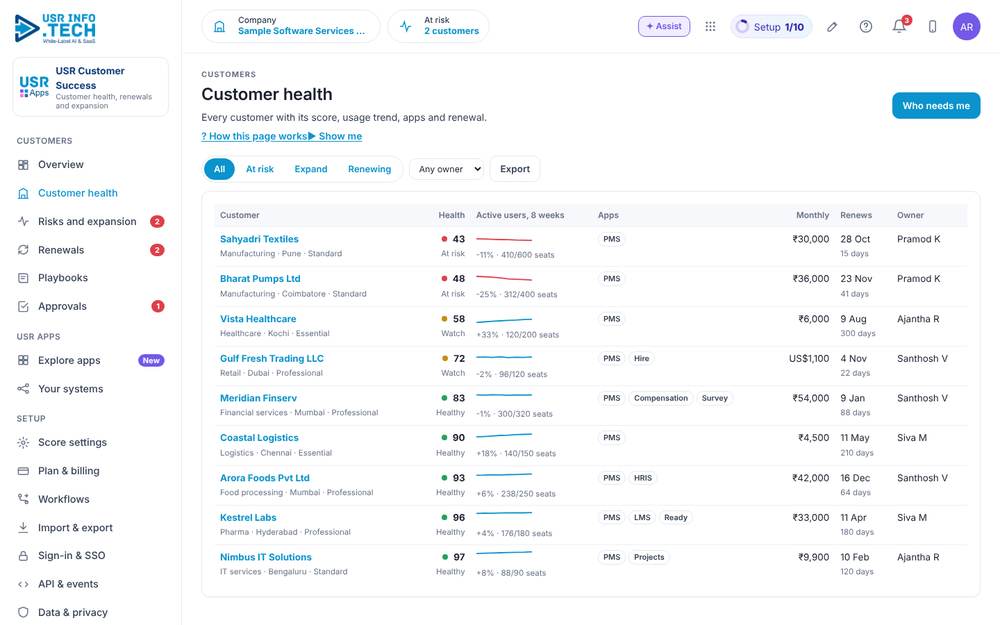Click the Explore apps grid icon
1000x625 pixels.
coord(23,360)
